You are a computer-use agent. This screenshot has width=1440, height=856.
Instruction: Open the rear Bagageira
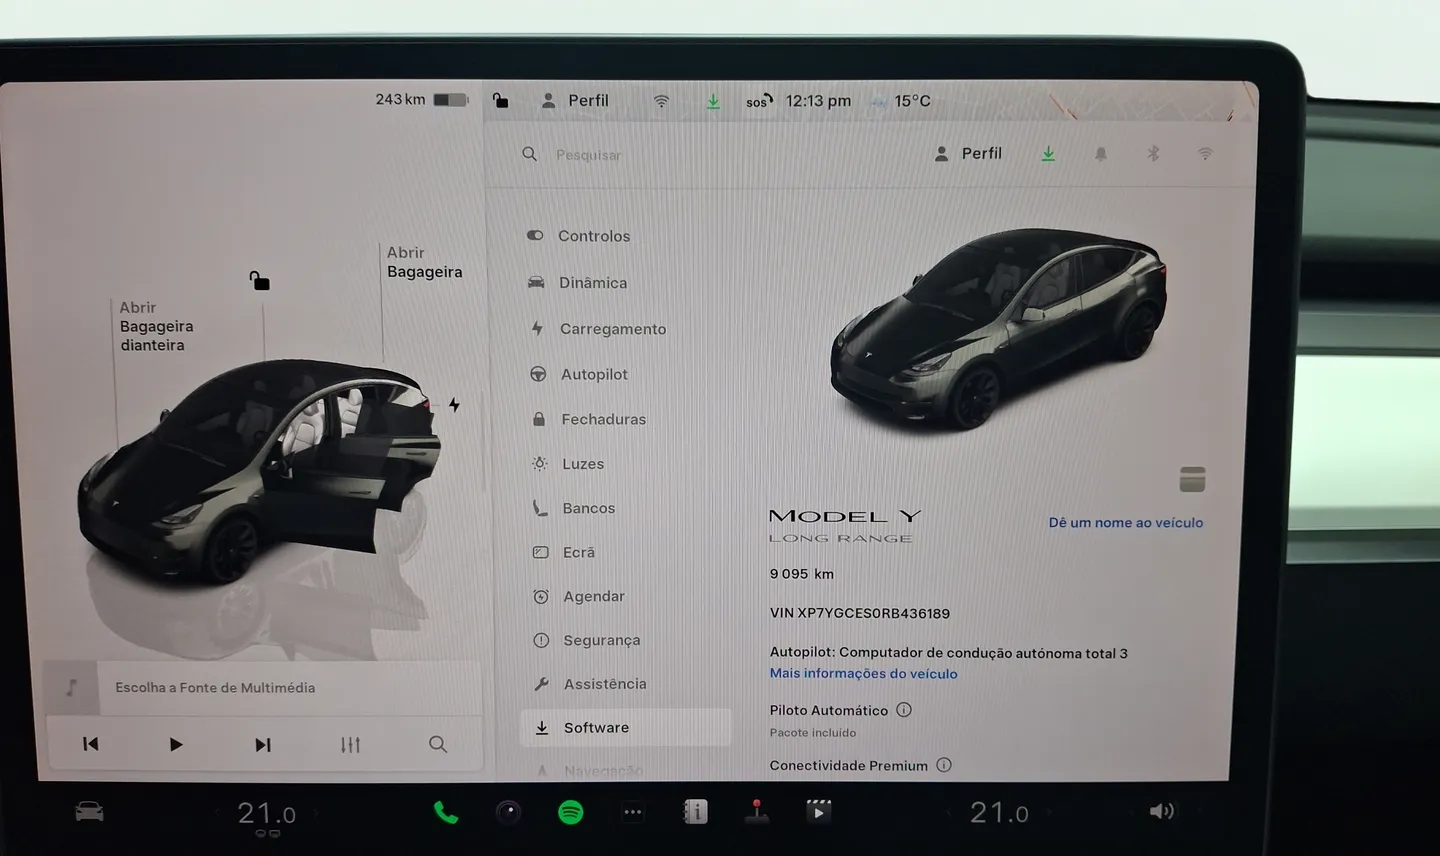coord(424,262)
